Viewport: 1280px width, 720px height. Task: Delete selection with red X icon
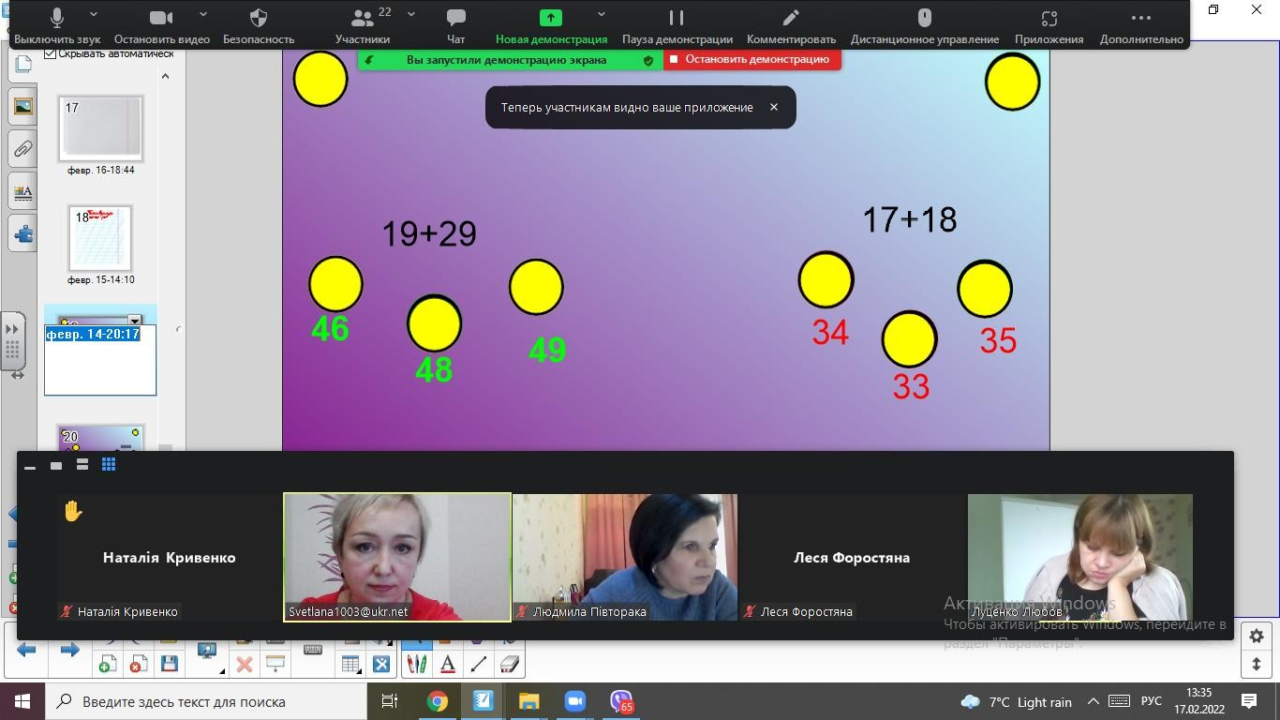[x=244, y=663]
